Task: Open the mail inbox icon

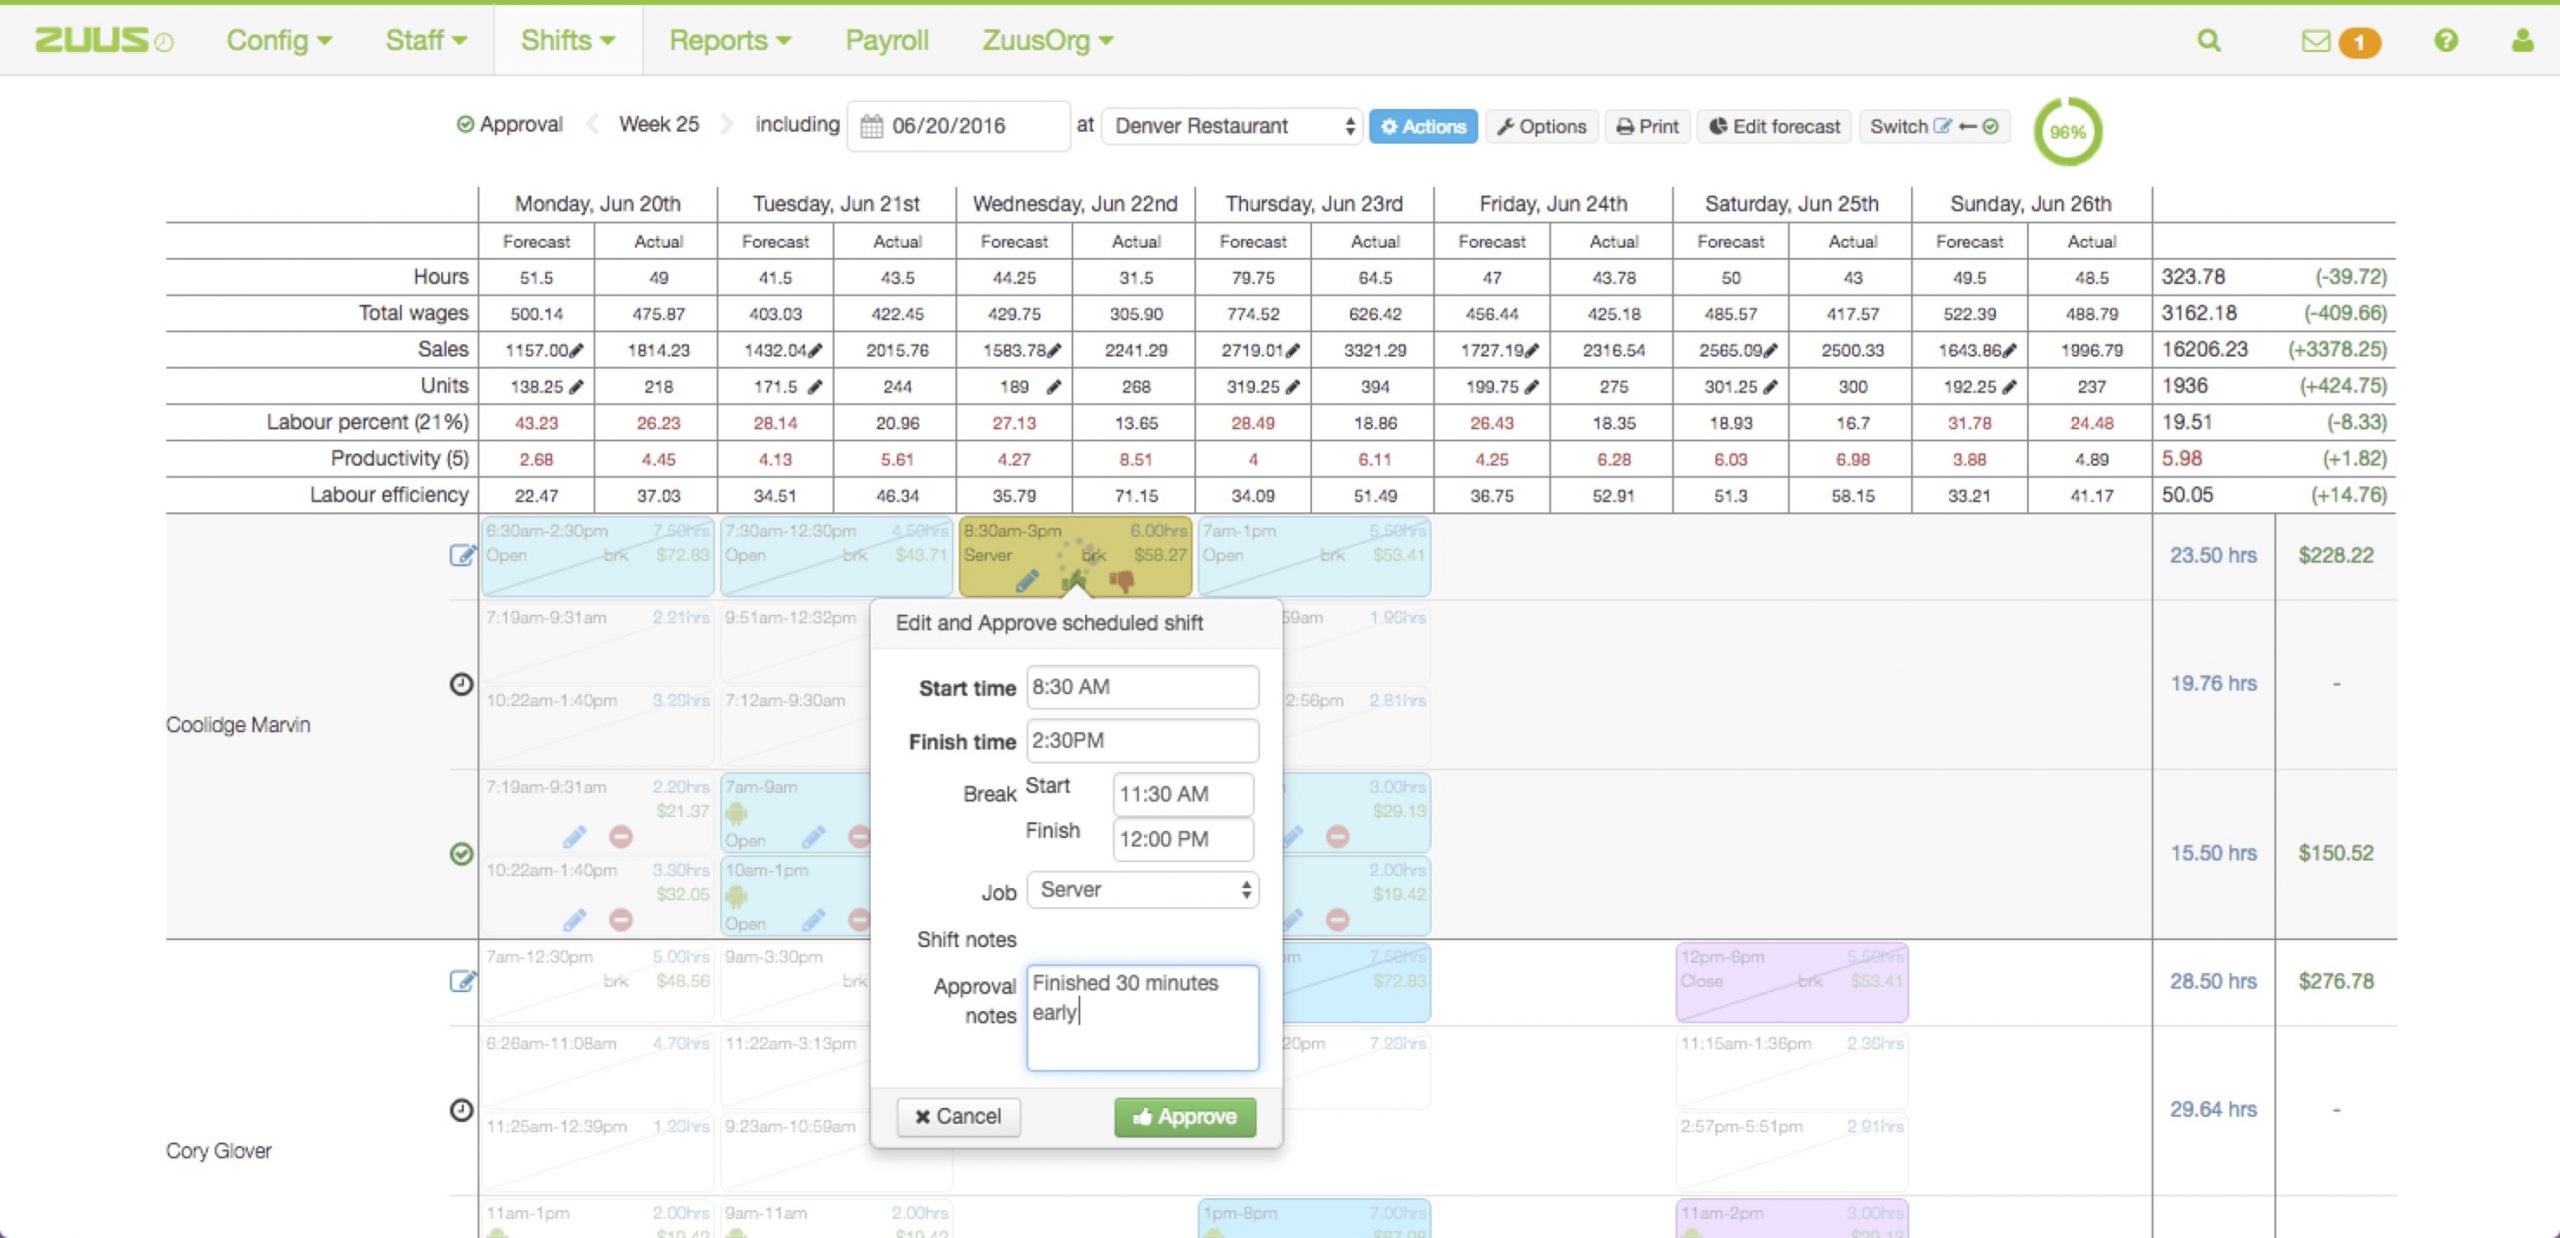Action: tap(2315, 41)
